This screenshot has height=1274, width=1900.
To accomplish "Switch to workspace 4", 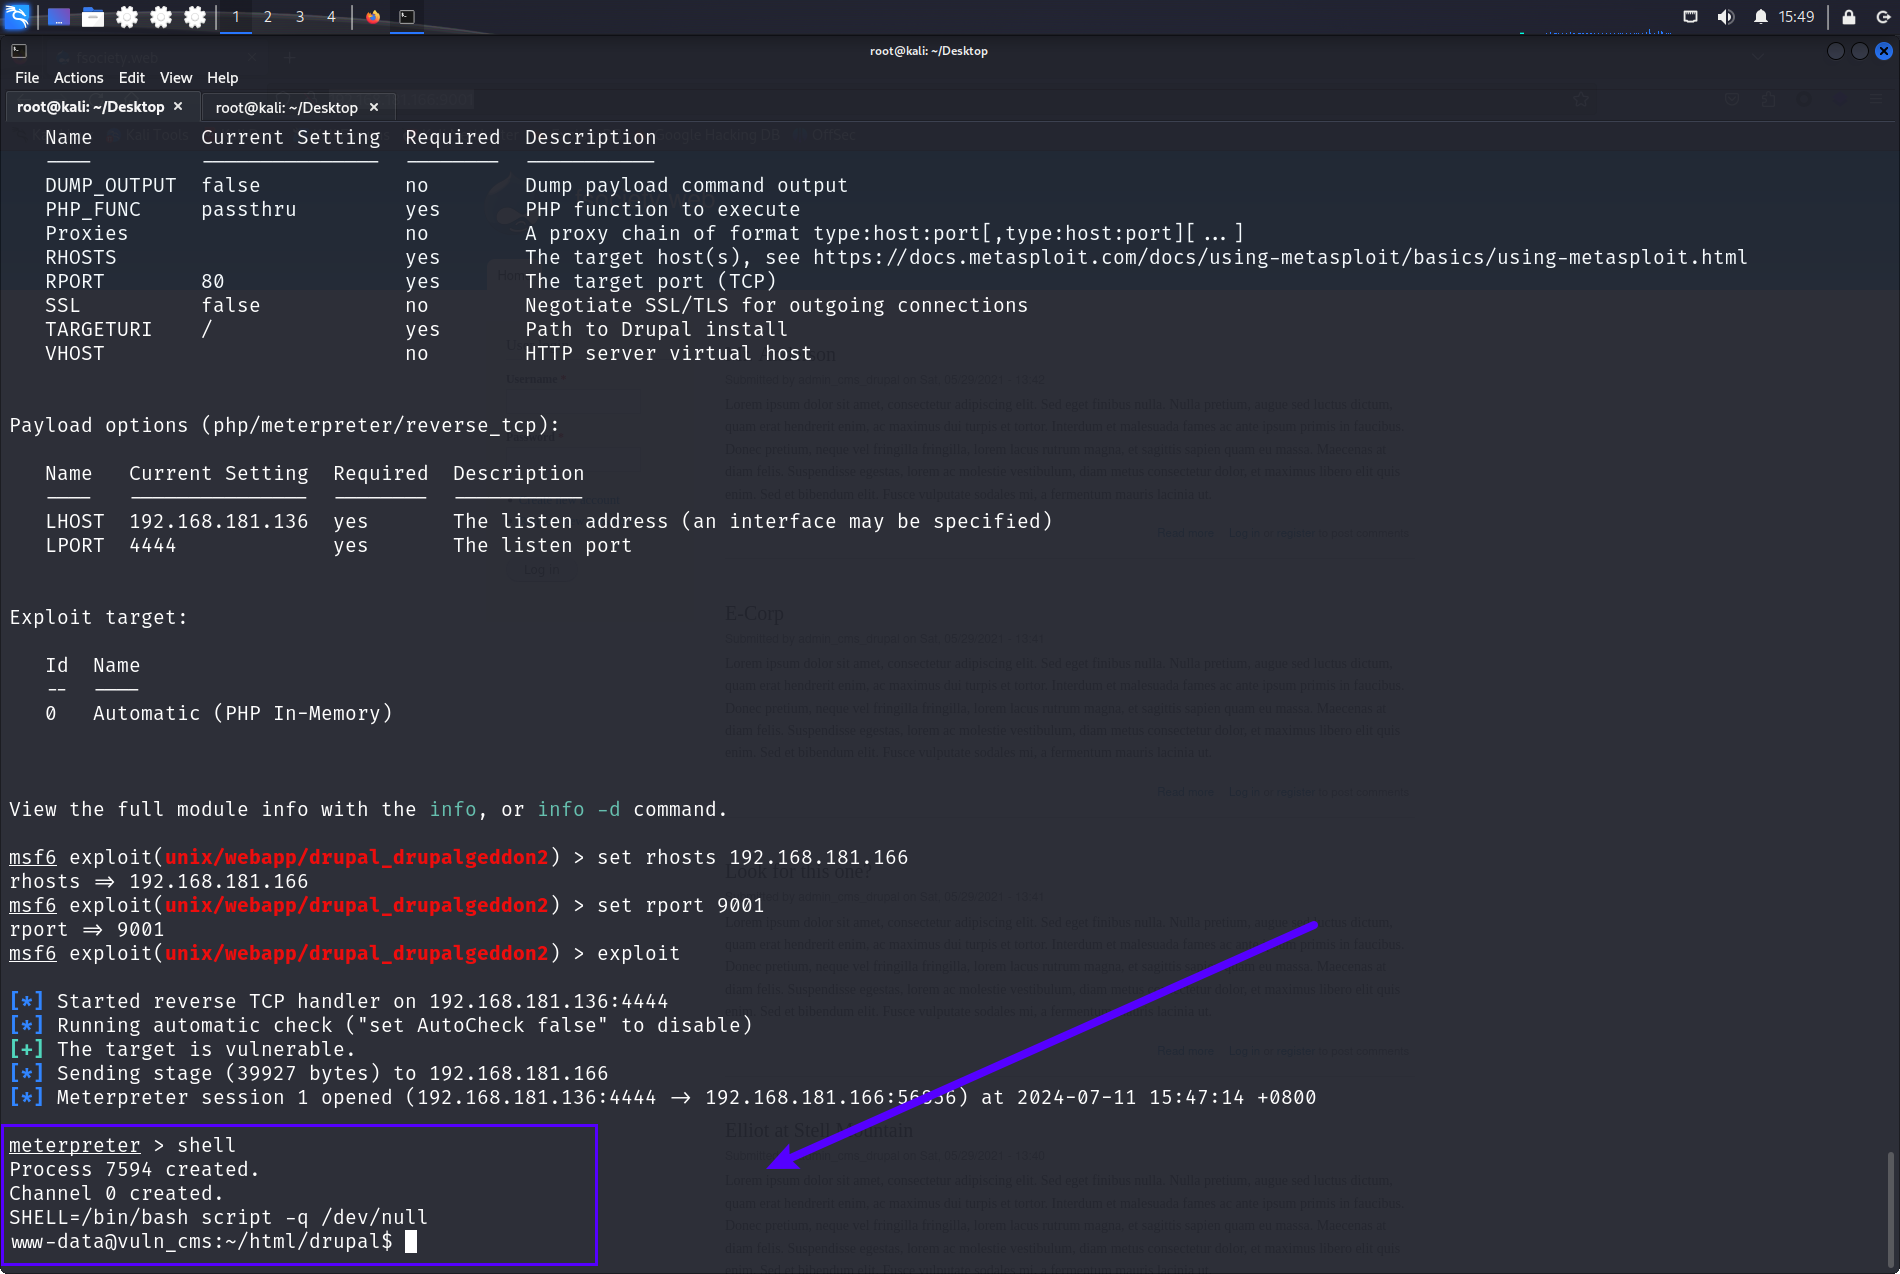I will click(x=331, y=17).
